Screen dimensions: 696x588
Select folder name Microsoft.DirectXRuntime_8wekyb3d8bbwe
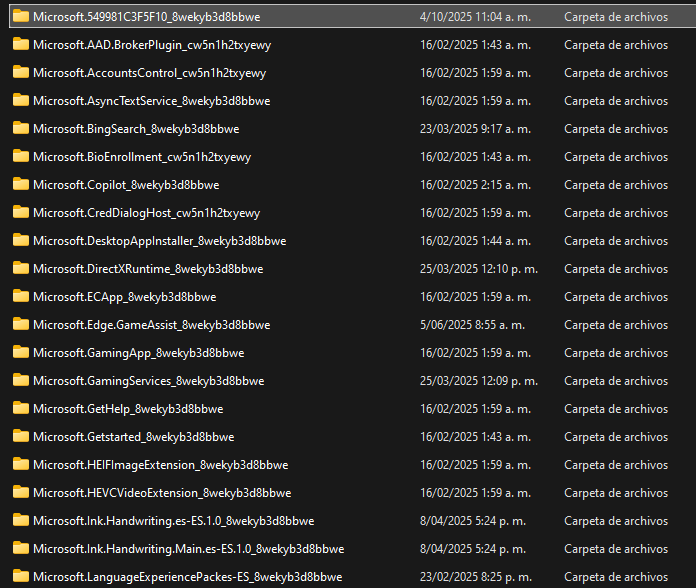tap(148, 268)
